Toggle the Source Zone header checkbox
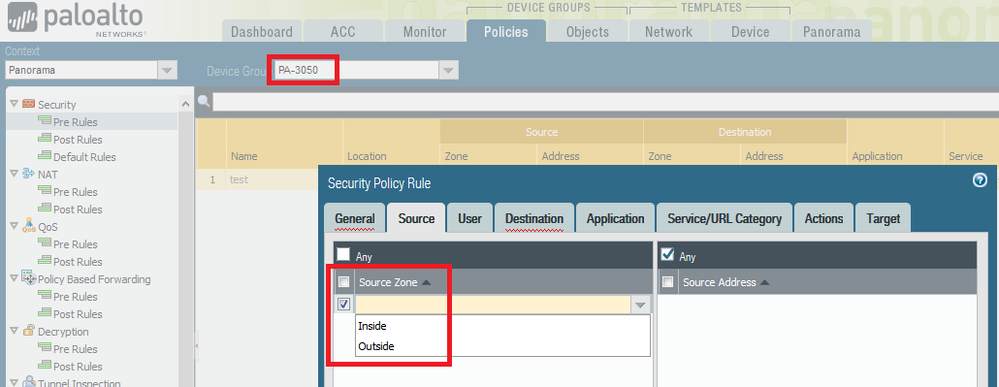Image resolution: width=999 pixels, height=387 pixels. pyautogui.click(x=343, y=282)
